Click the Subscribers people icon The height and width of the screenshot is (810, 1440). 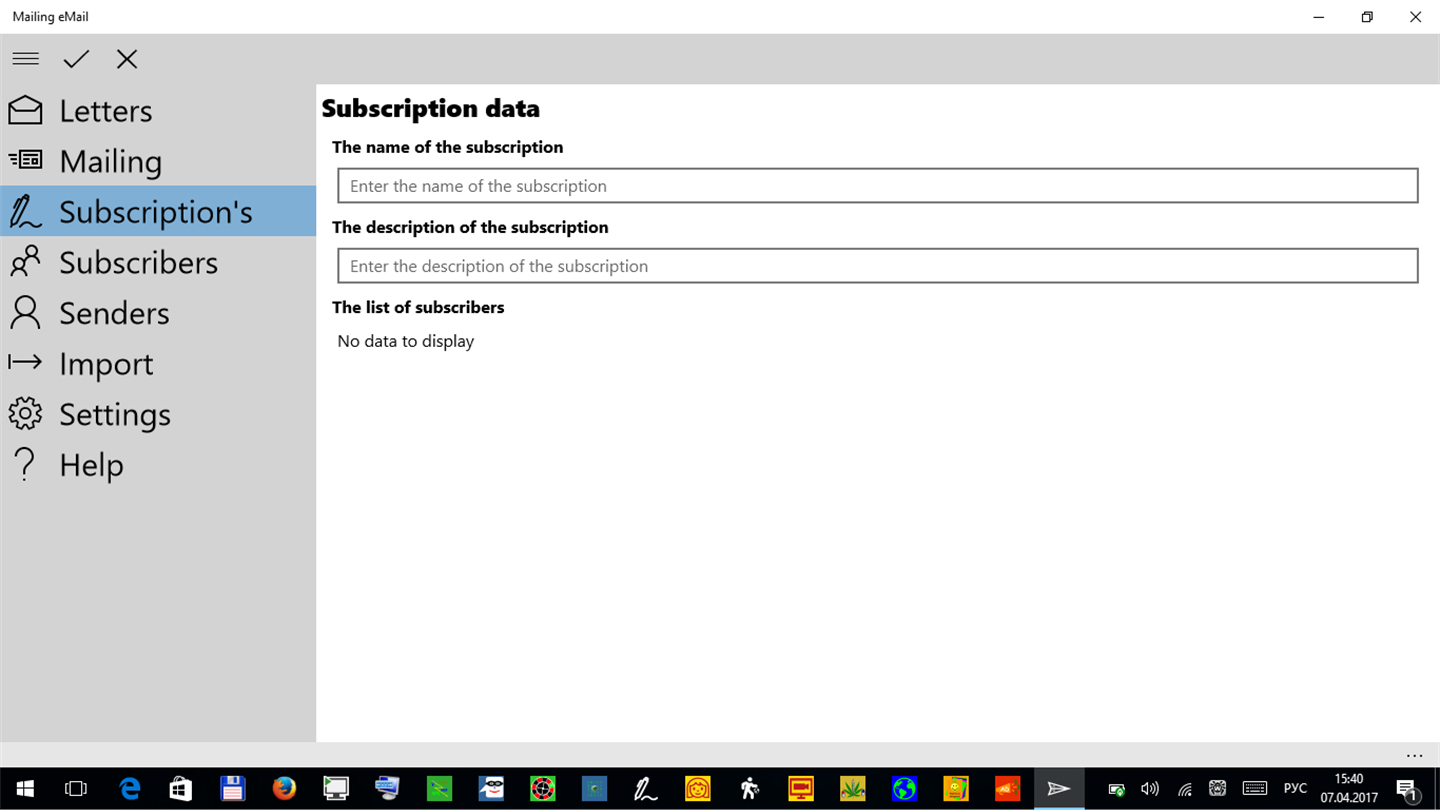25,262
